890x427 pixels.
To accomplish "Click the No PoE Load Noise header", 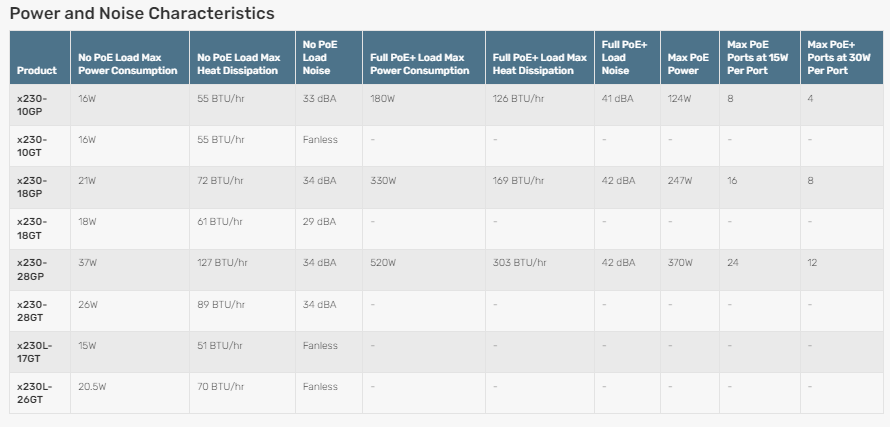I will pos(320,57).
